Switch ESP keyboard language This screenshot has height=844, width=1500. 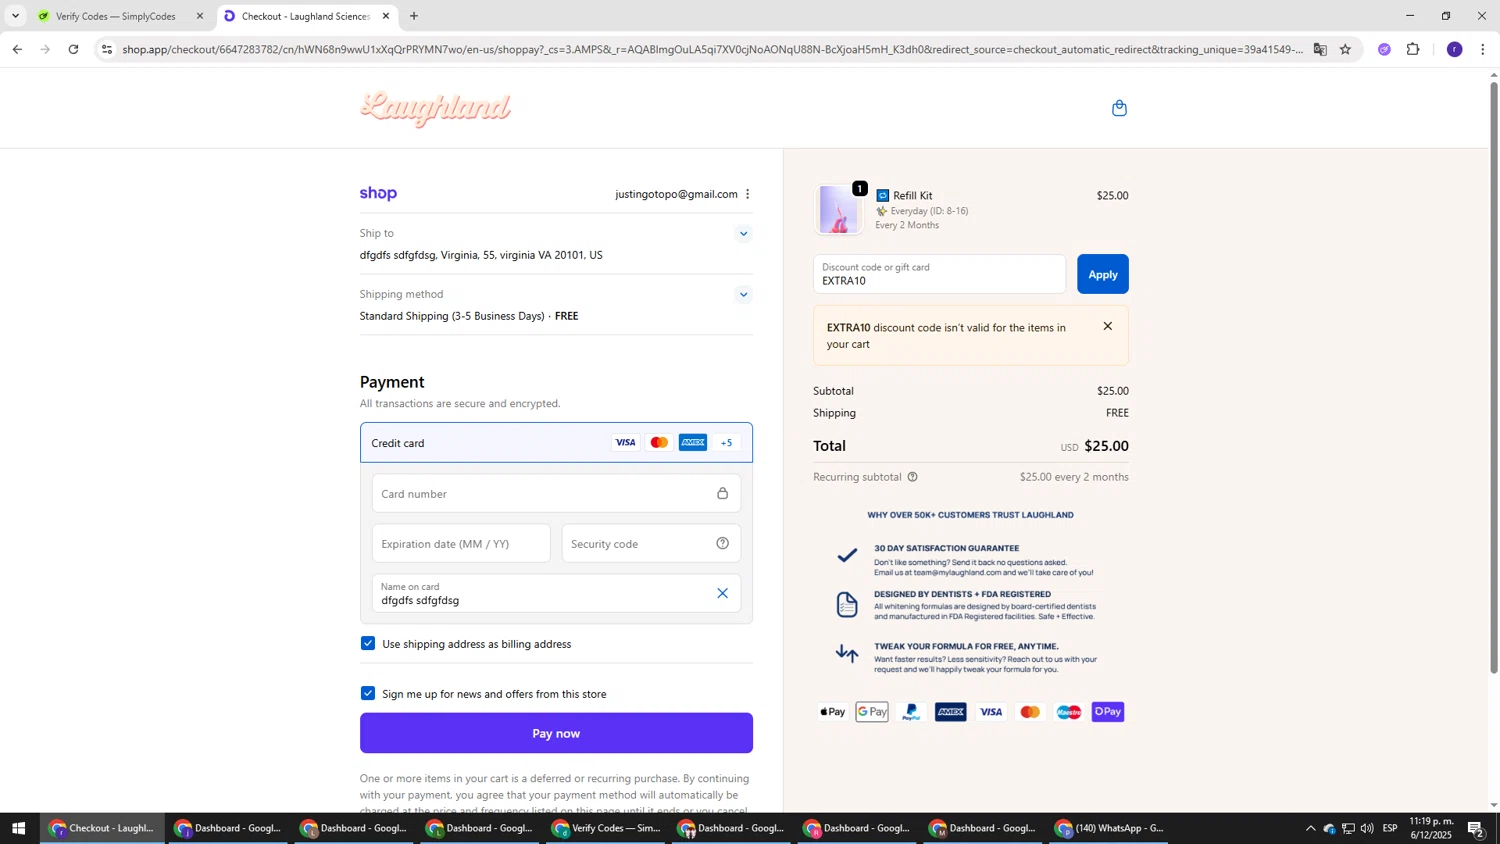click(x=1390, y=828)
